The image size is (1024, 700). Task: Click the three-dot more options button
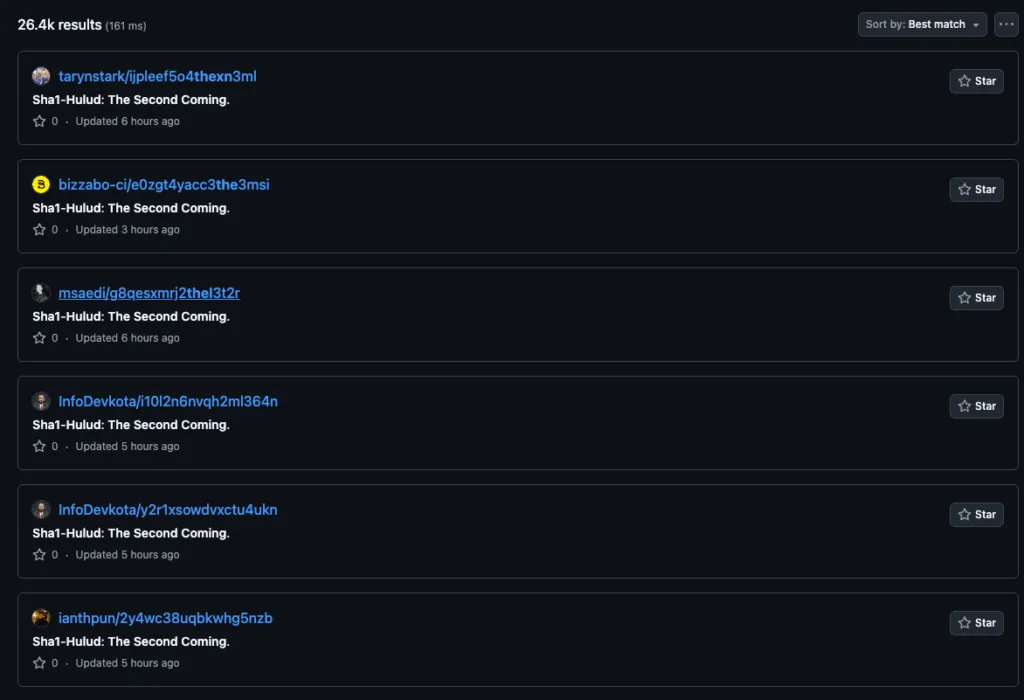click(1006, 24)
